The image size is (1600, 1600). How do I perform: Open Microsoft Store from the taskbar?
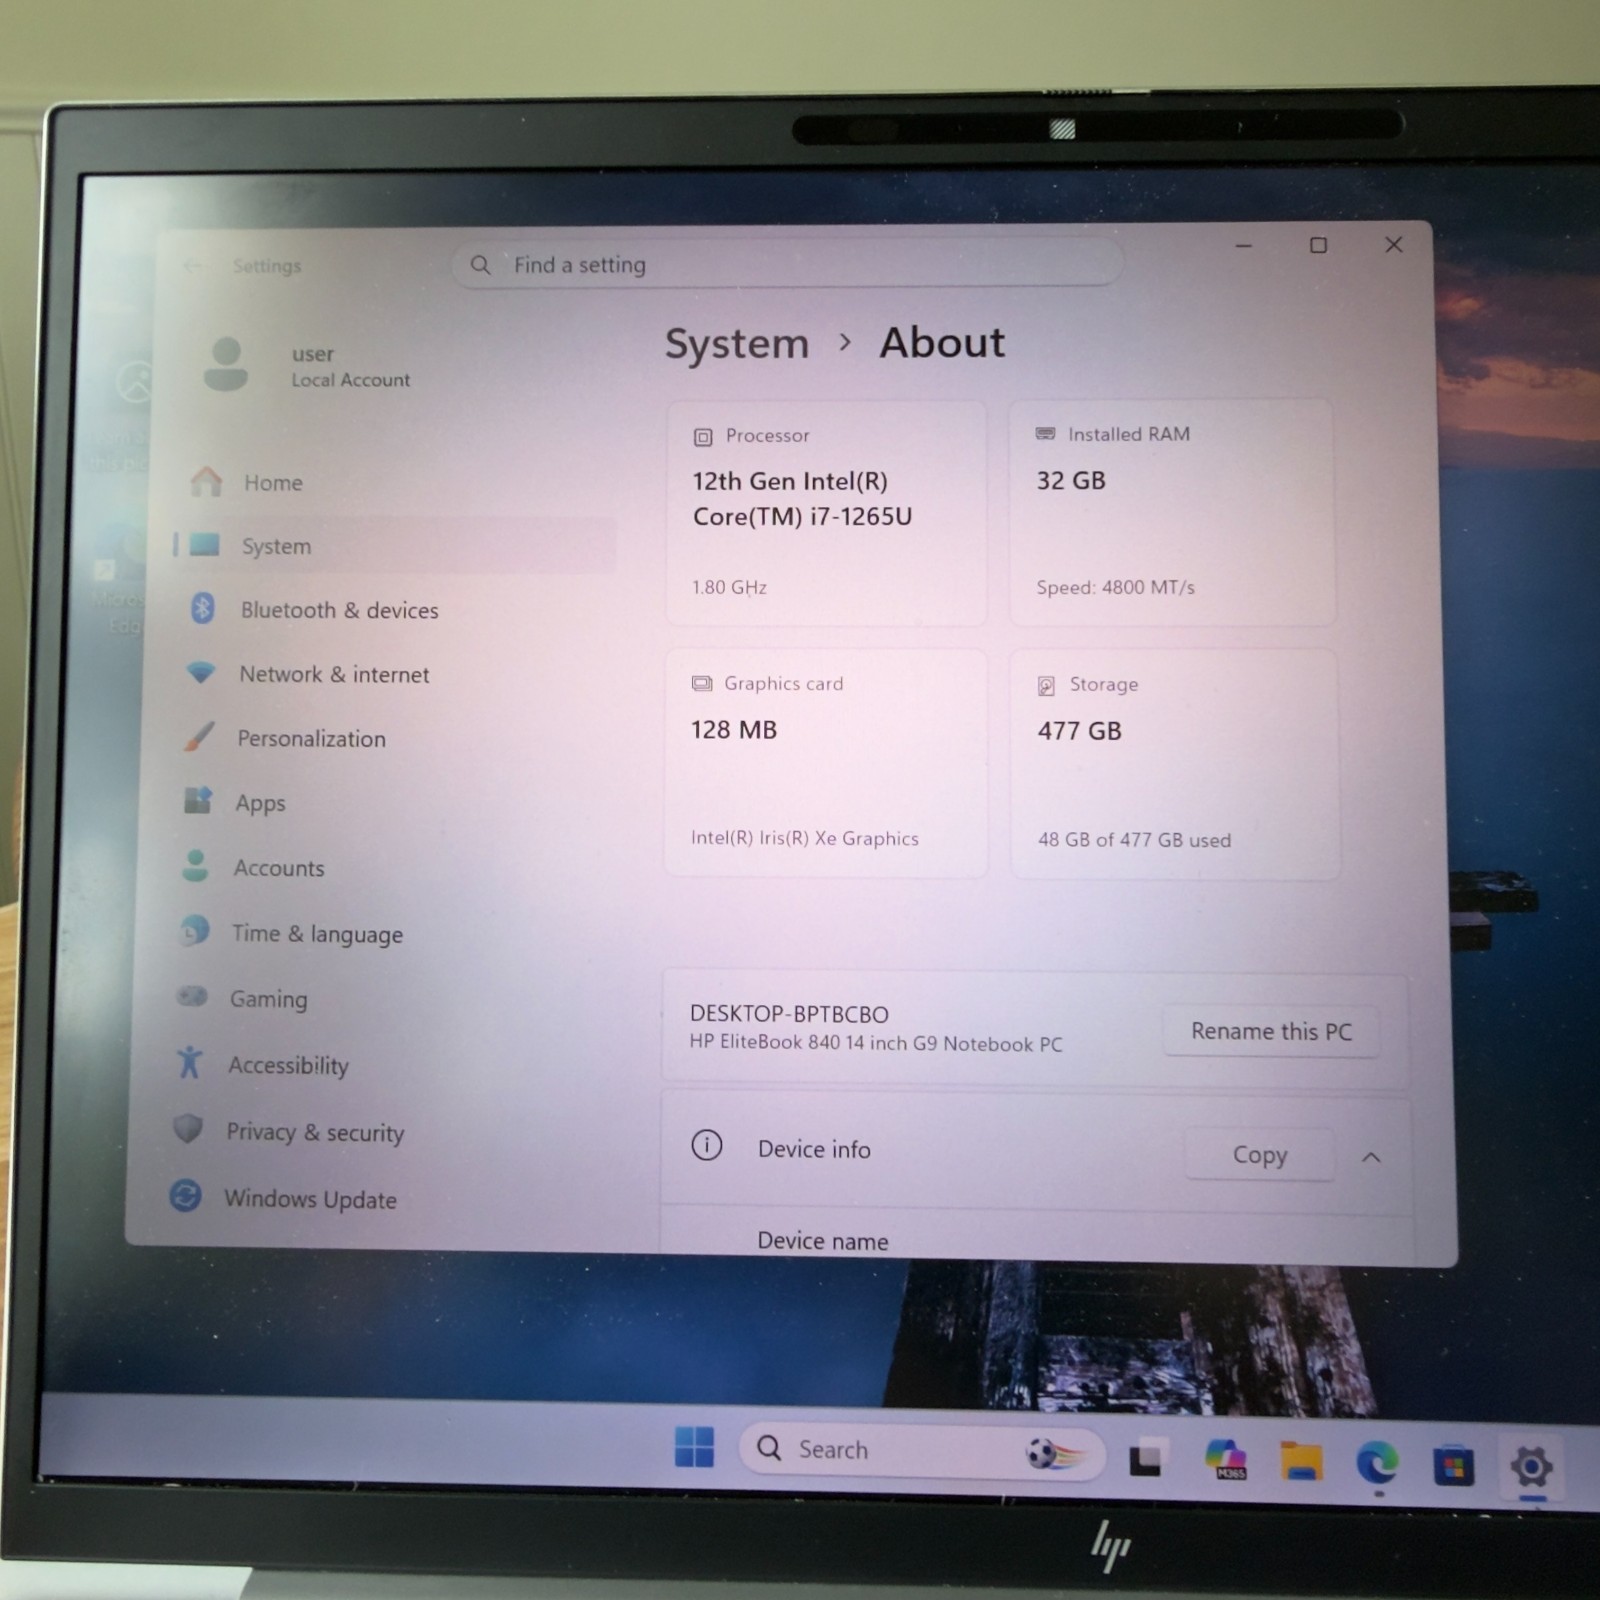(x=1453, y=1467)
